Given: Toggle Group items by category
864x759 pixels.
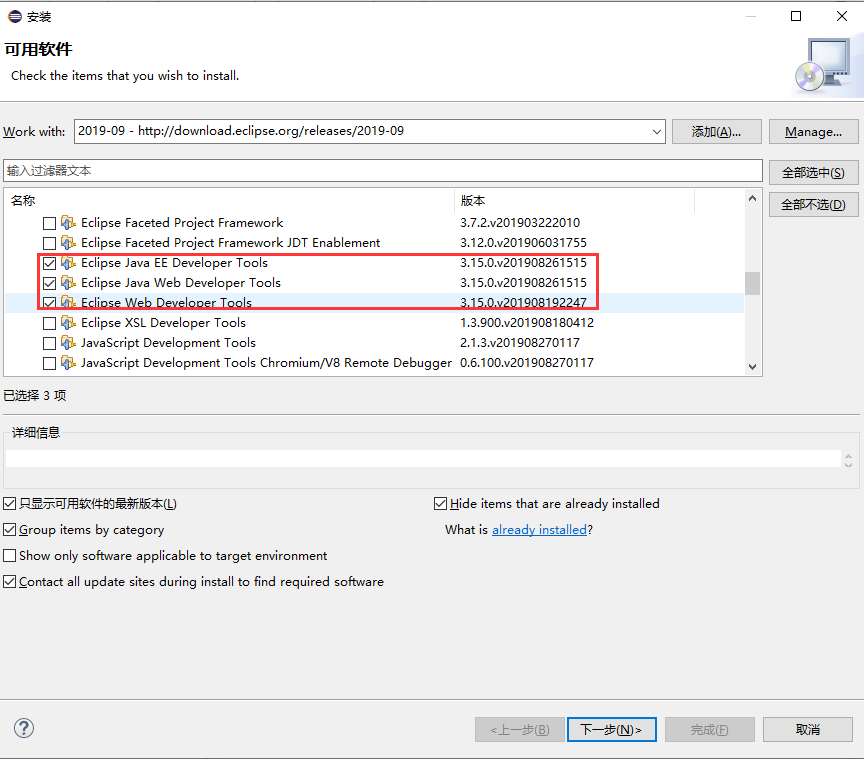Looking at the screenshot, I should click(9, 530).
